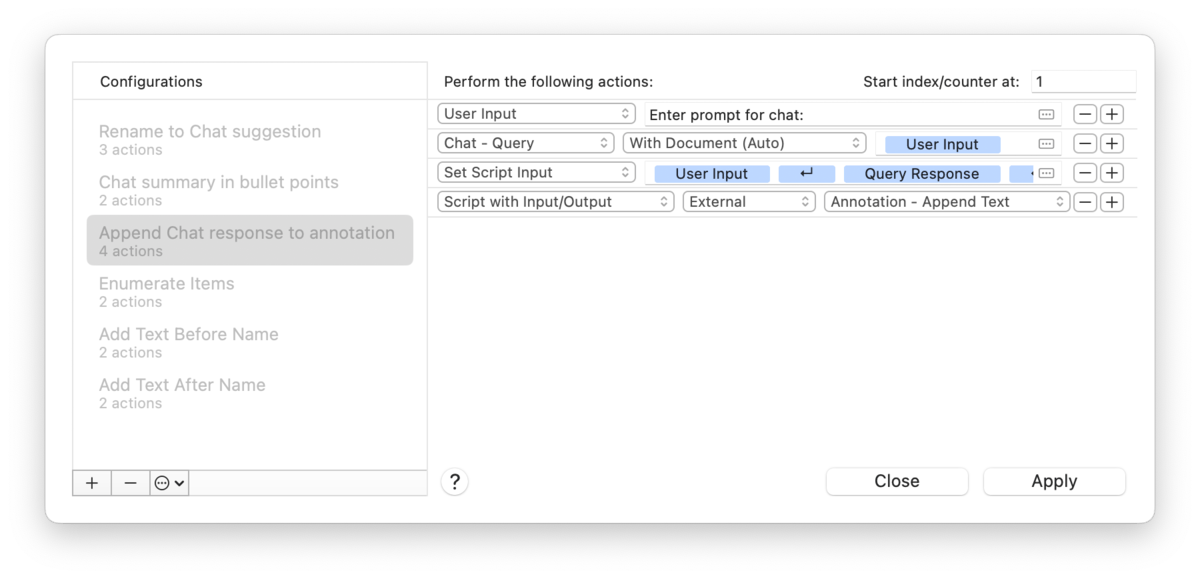The width and height of the screenshot is (1200, 579).
Task: Open the help question mark button
Action: [454, 482]
